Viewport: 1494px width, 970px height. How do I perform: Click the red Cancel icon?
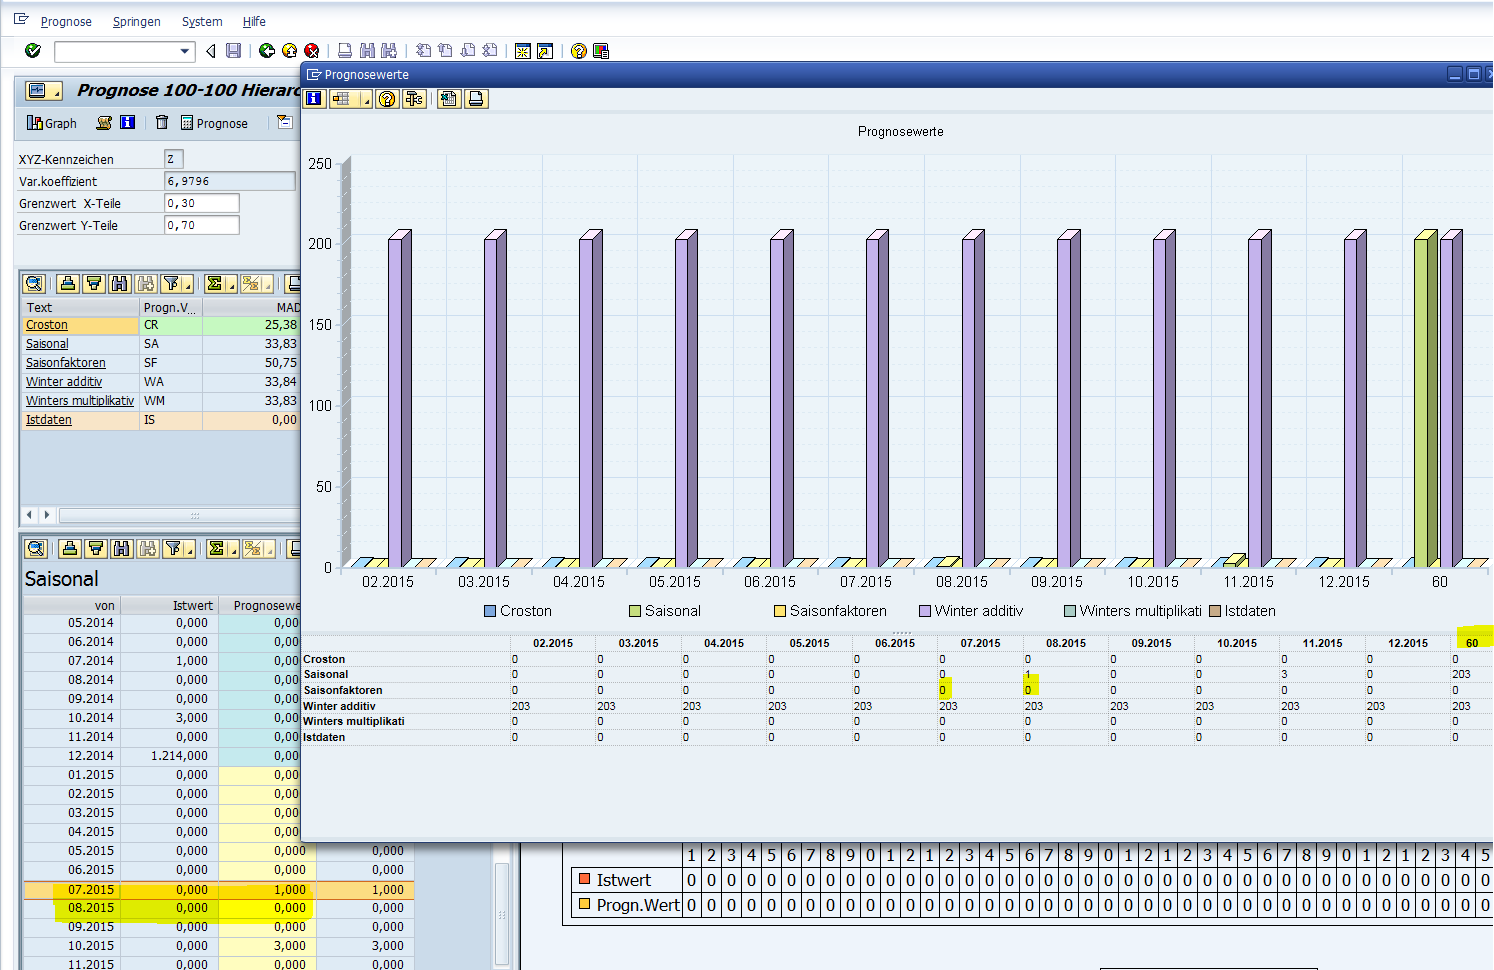coord(312,51)
